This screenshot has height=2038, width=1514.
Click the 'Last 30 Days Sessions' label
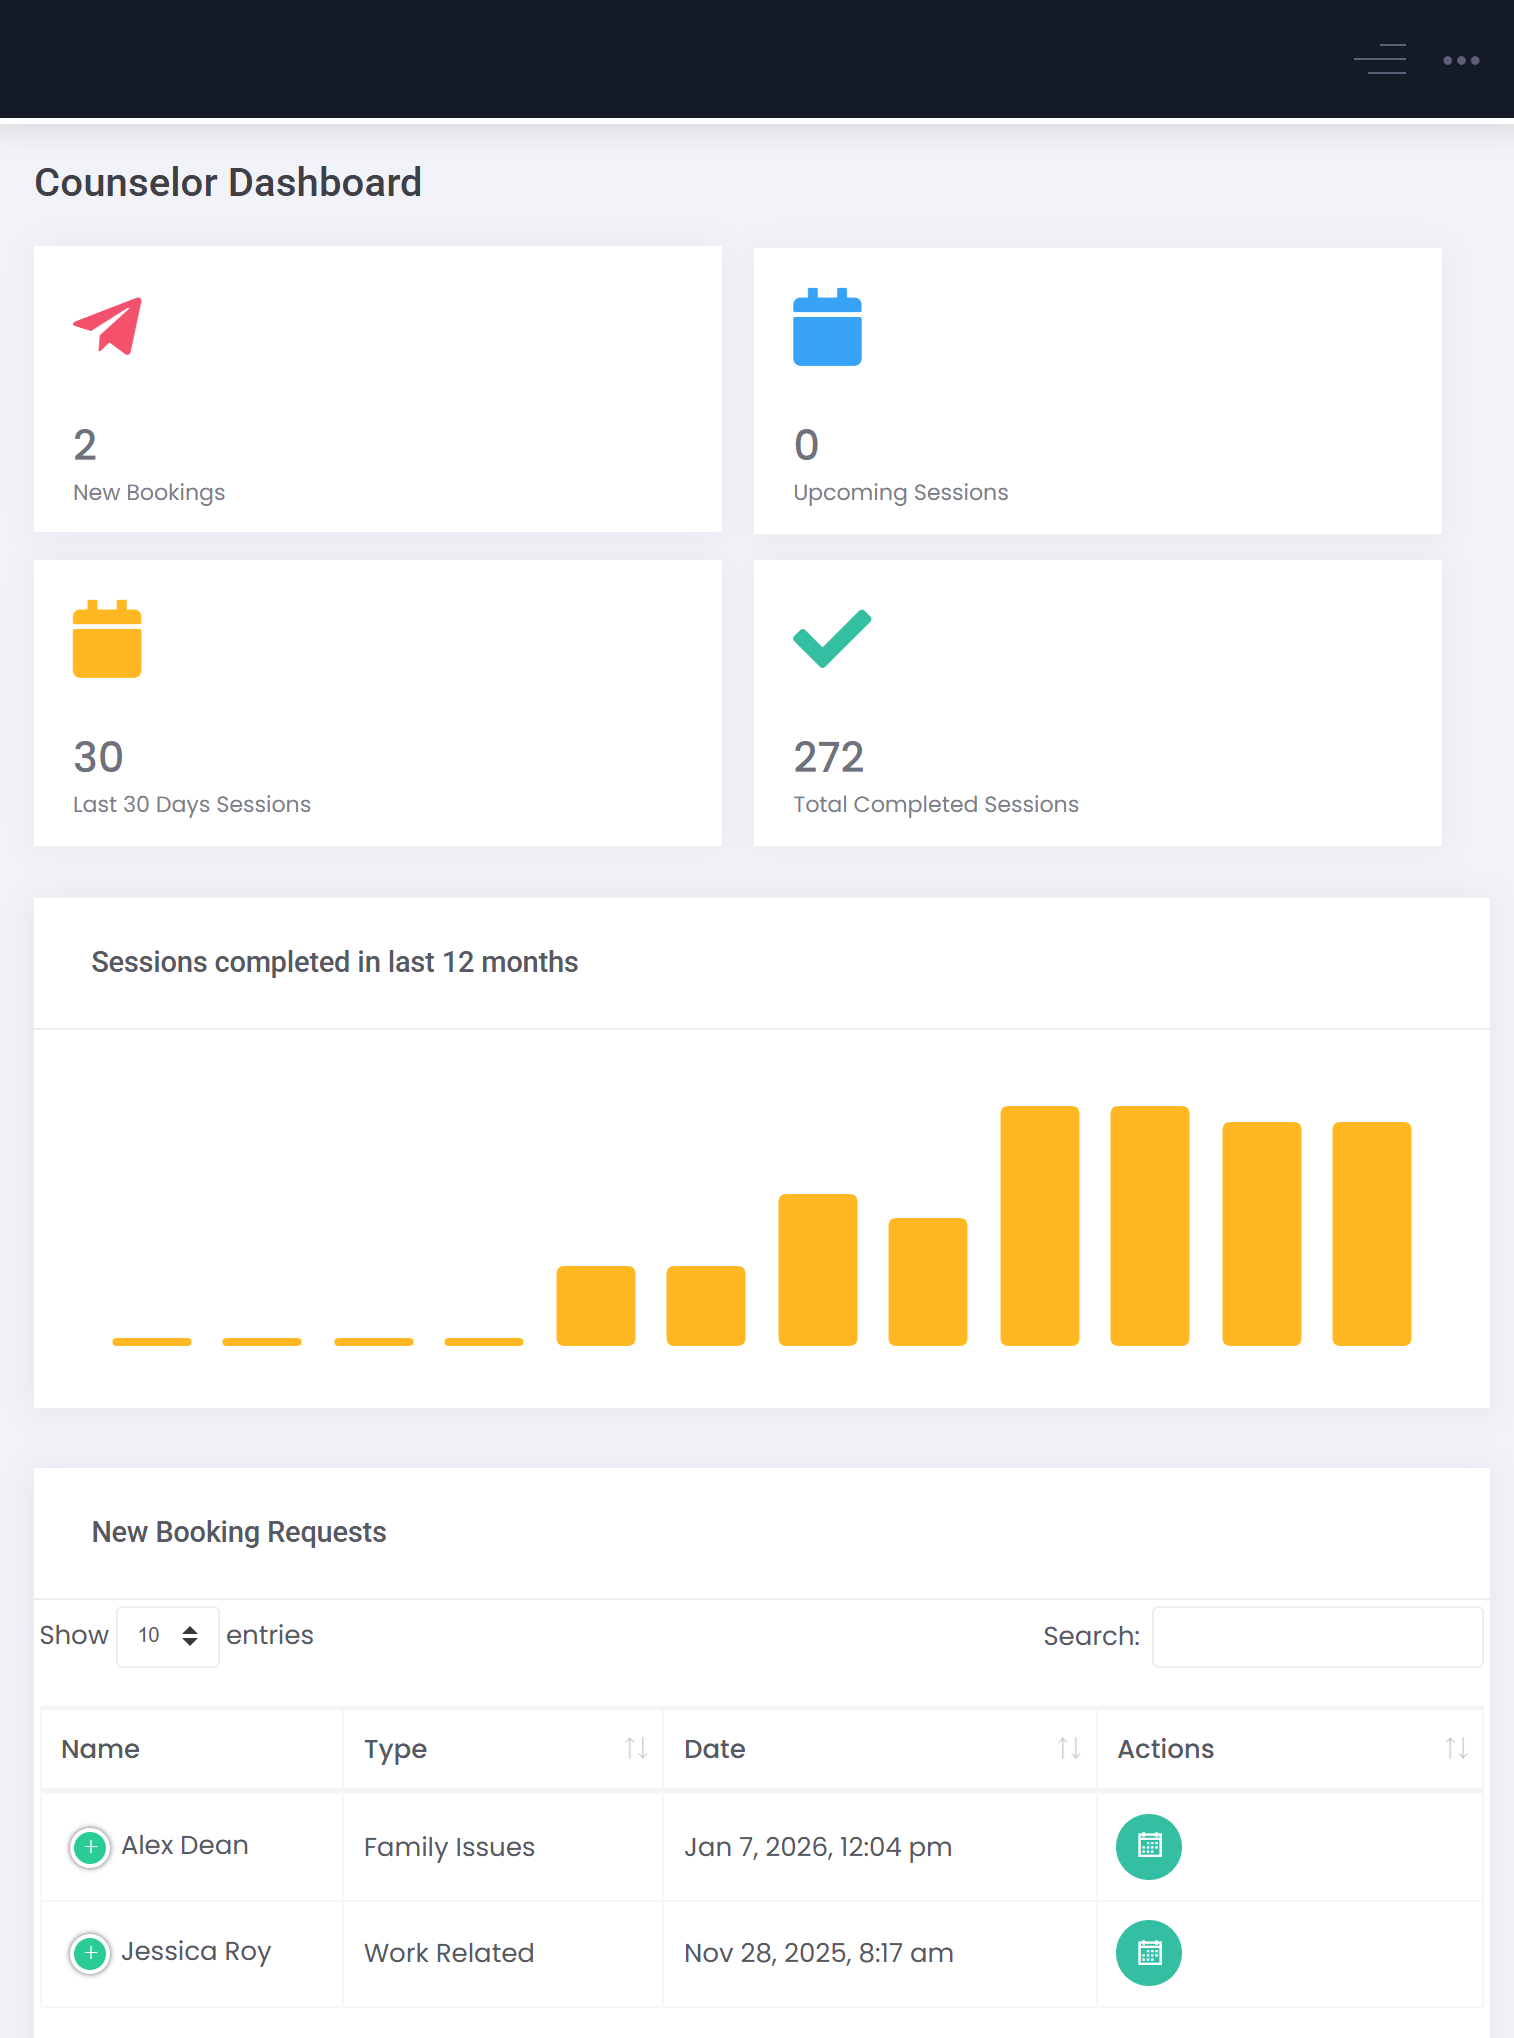click(x=192, y=804)
